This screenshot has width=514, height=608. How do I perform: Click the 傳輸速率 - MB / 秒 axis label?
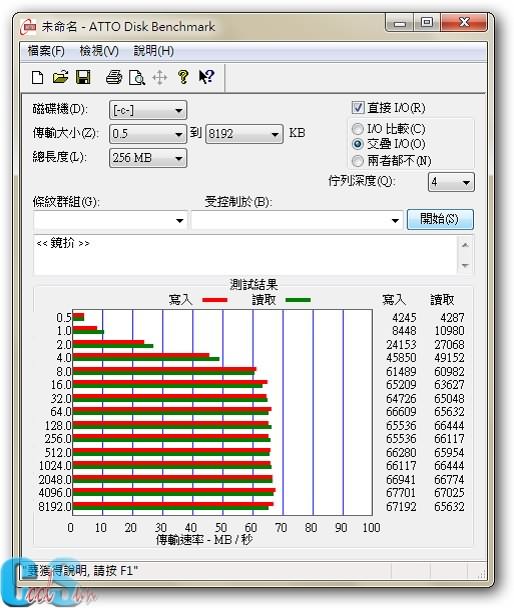pos(204,539)
